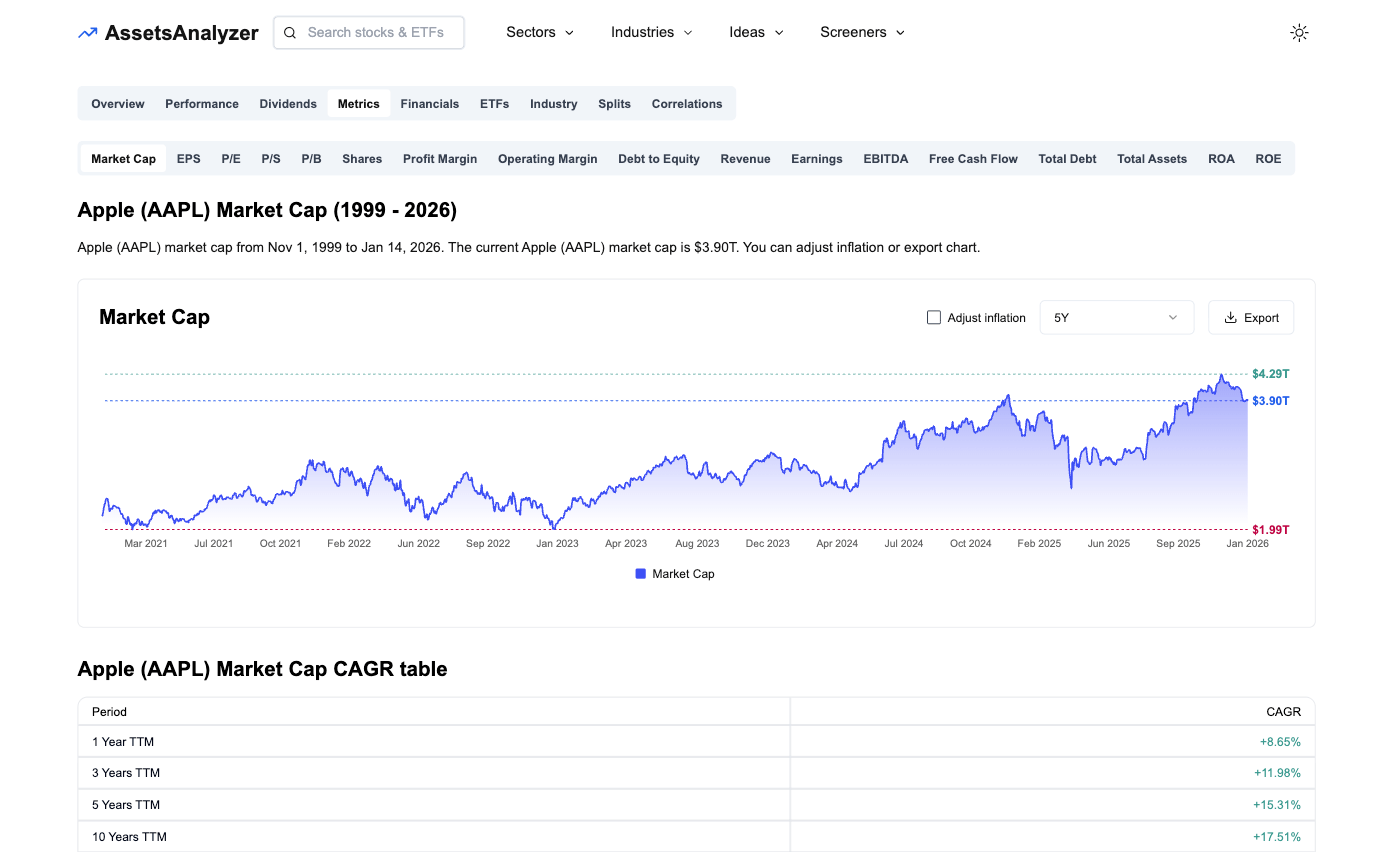
Task: Open the Financials tab
Action: pyautogui.click(x=430, y=104)
